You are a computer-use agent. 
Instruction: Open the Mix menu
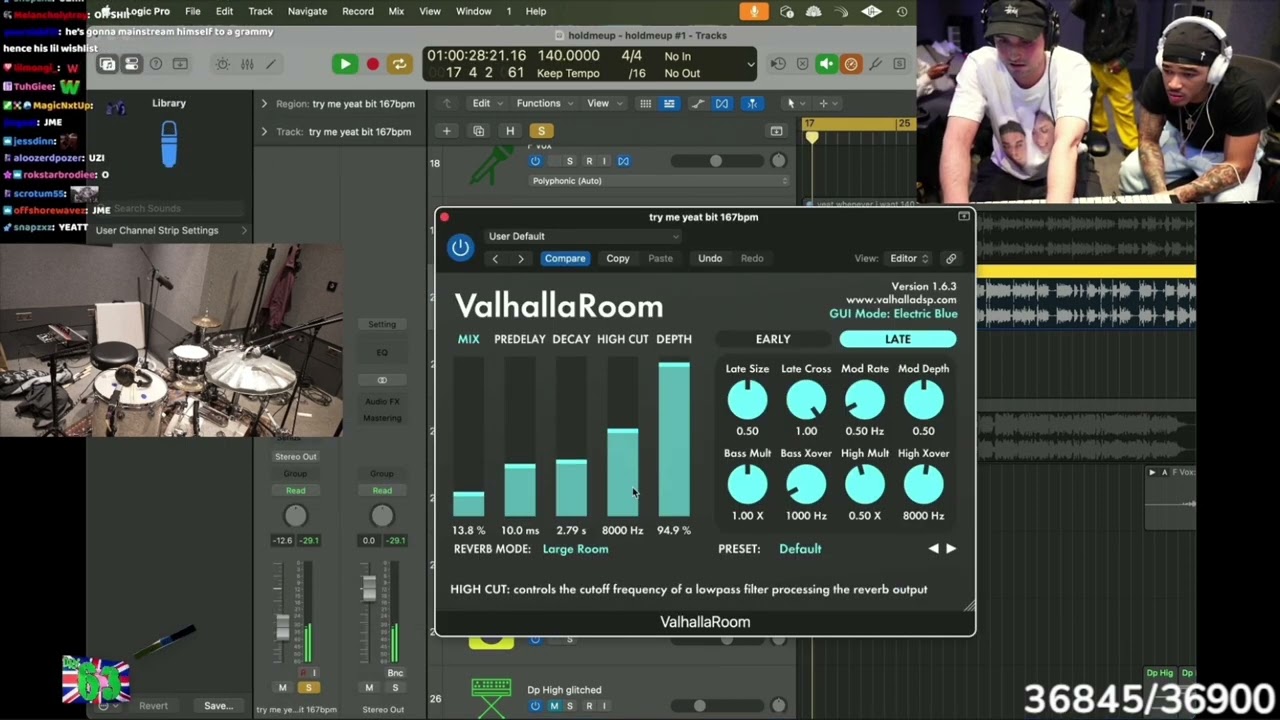tap(396, 11)
